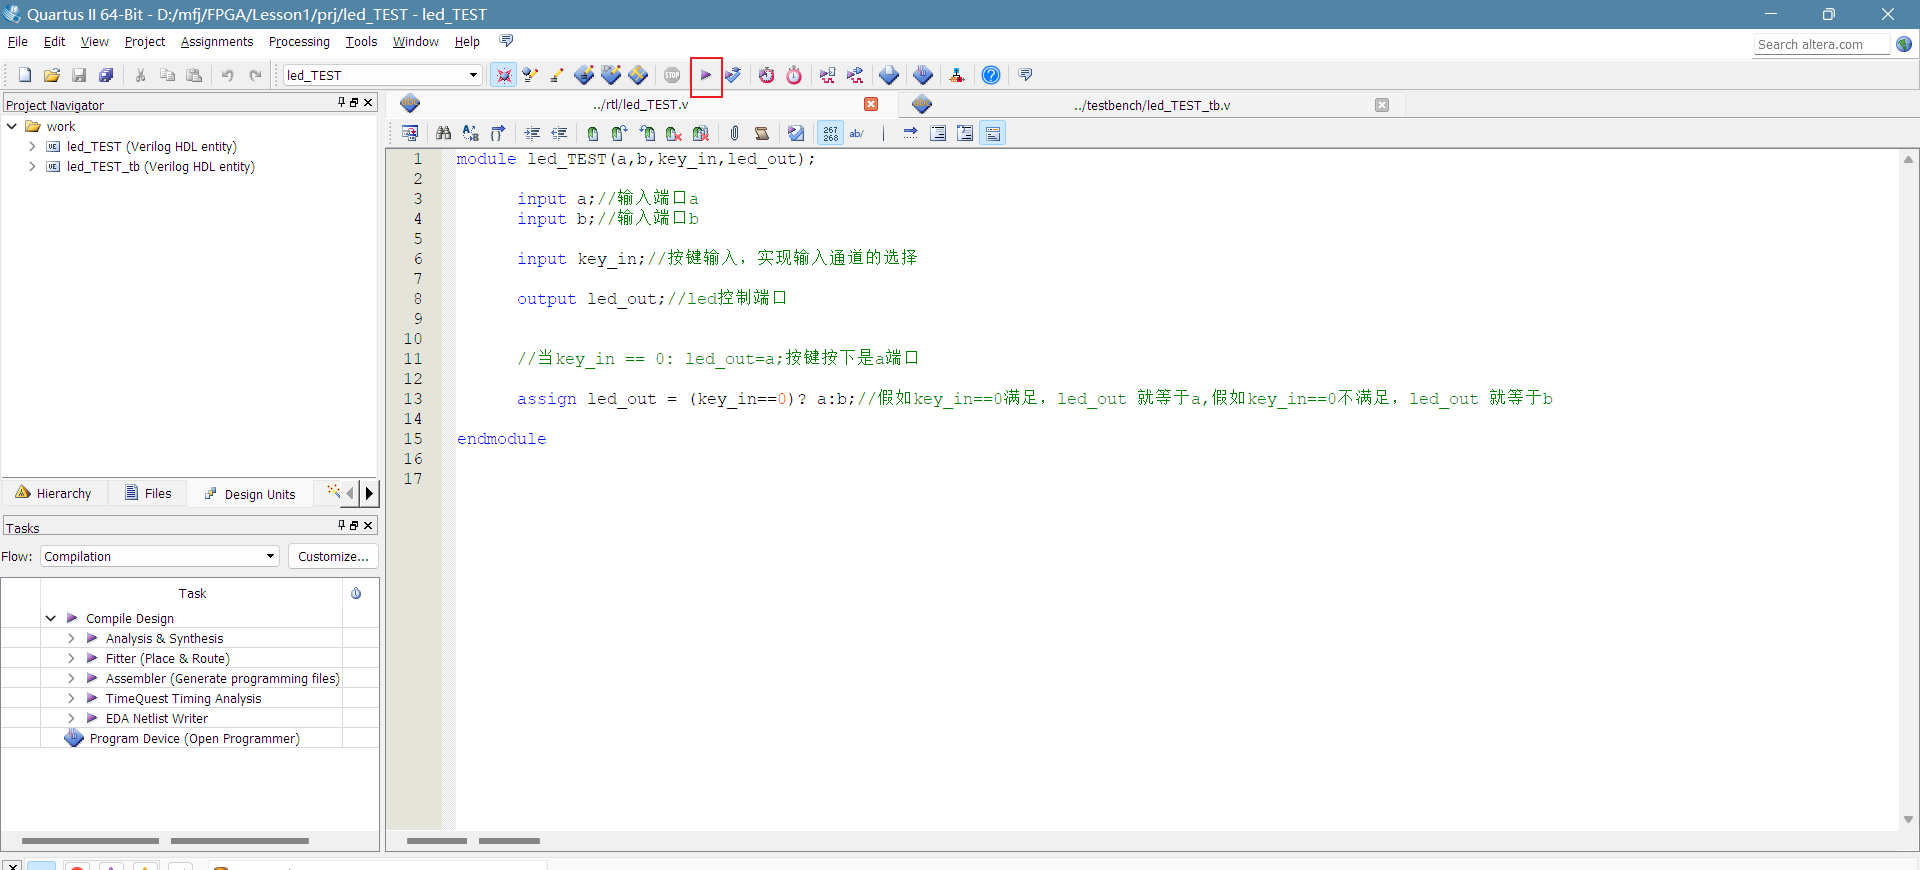Viewport: 1920px width, 870px height.
Task: Close the led_TEST_tb.v editor tab
Action: coord(1382,104)
